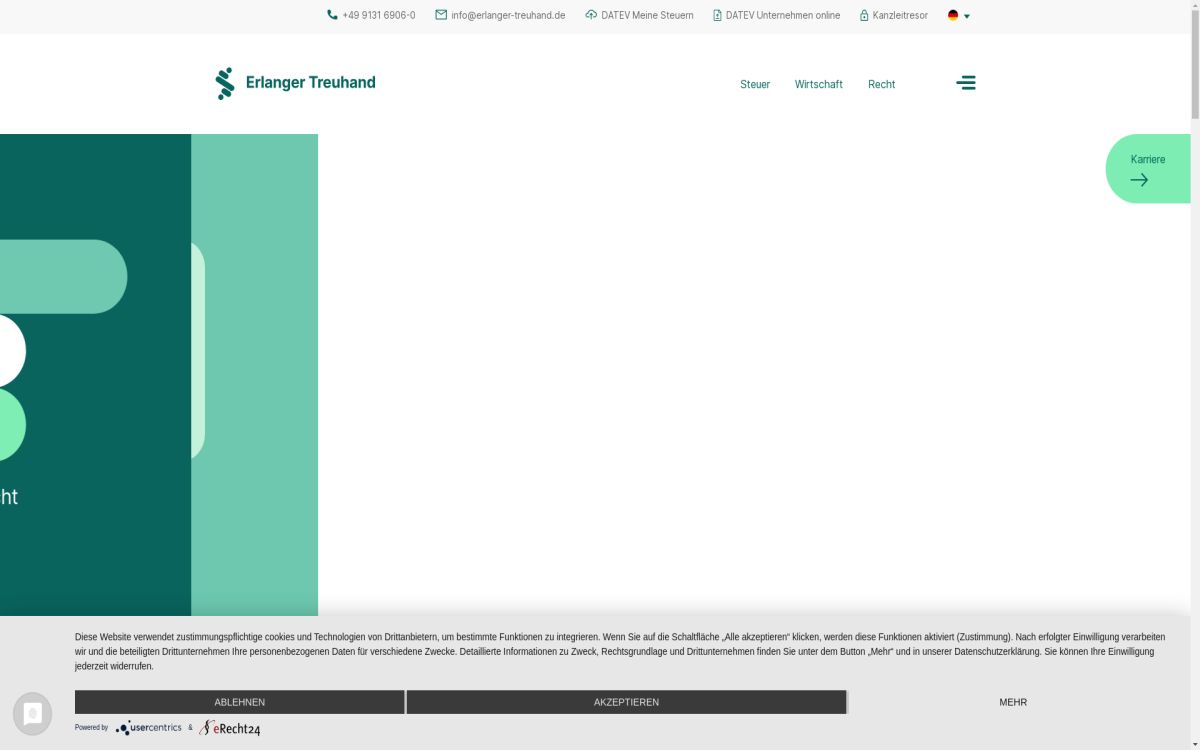Viewport: 1200px width, 750px height.
Task: Accept cookies with the Akzeptieren button
Action: (626, 702)
